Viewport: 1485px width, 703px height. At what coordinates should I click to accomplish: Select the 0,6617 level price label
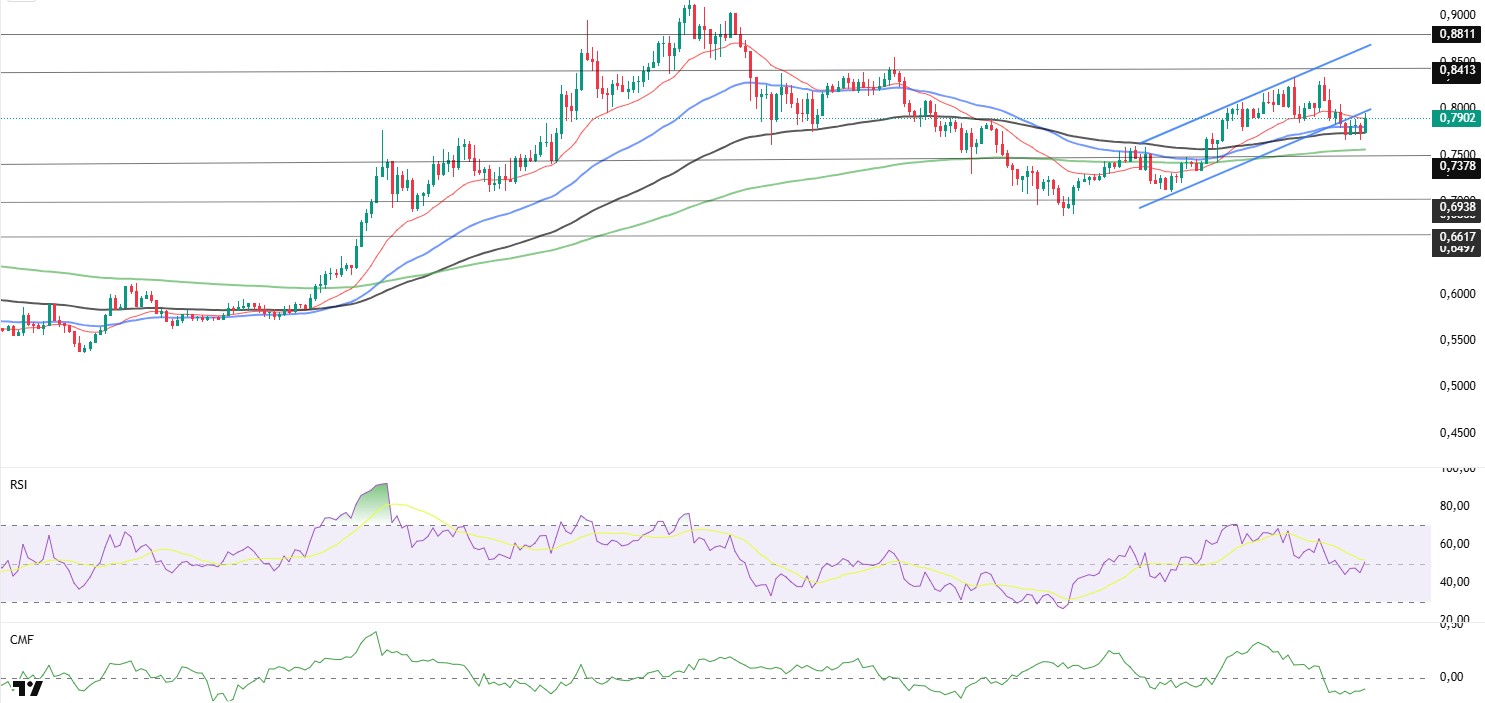tap(1457, 235)
